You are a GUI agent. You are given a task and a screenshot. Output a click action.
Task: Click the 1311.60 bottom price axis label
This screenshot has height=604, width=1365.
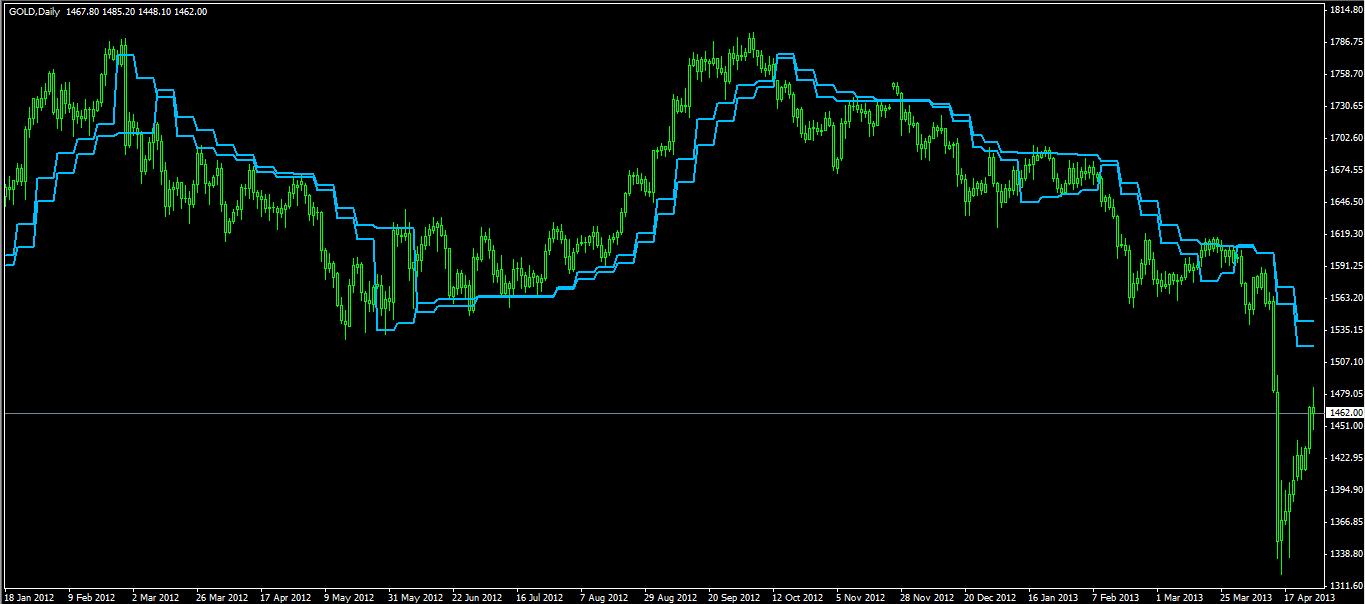pos(1343,586)
